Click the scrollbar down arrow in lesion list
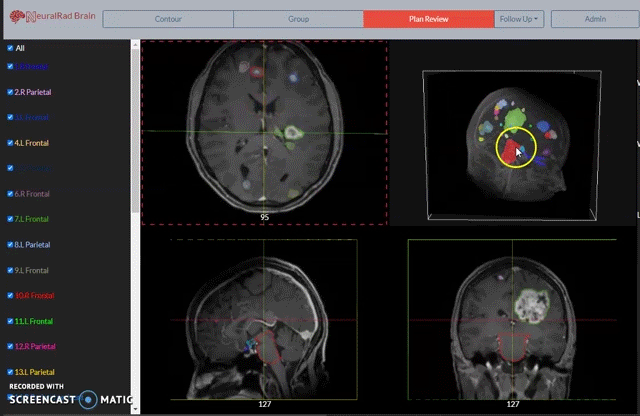640x416 pixels. tap(135, 409)
